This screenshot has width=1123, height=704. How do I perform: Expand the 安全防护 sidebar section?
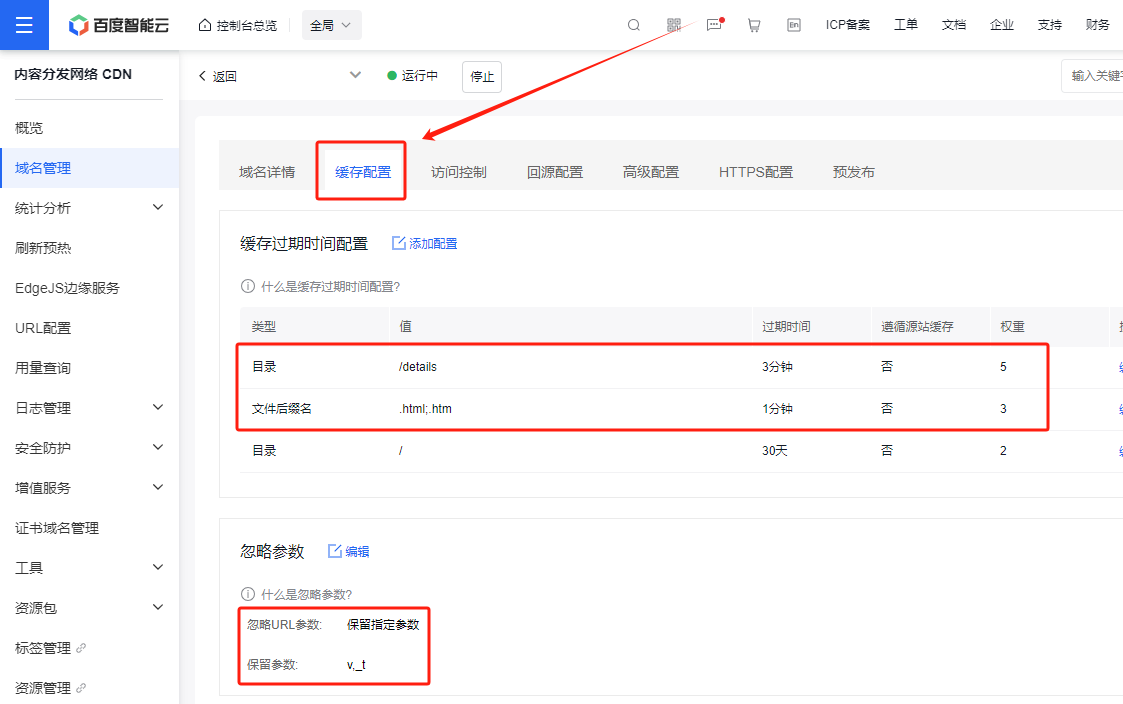[x=157, y=448]
